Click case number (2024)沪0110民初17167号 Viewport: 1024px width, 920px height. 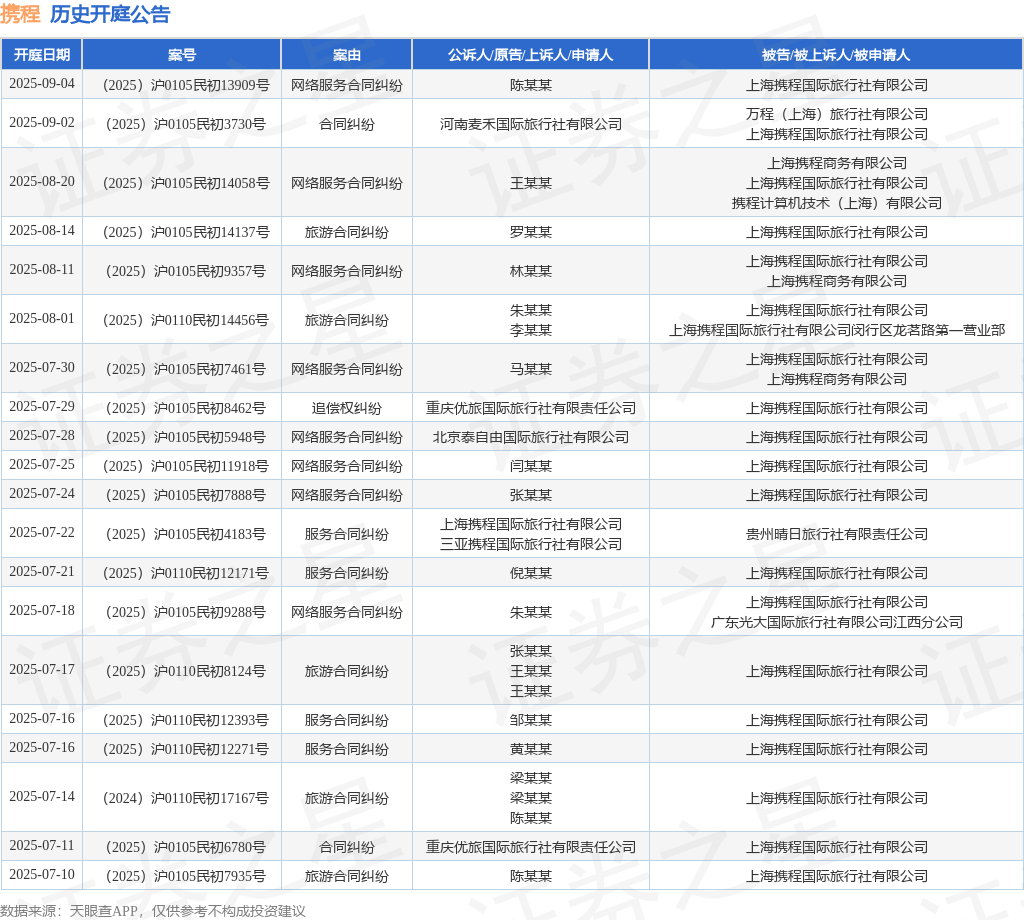(x=186, y=798)
